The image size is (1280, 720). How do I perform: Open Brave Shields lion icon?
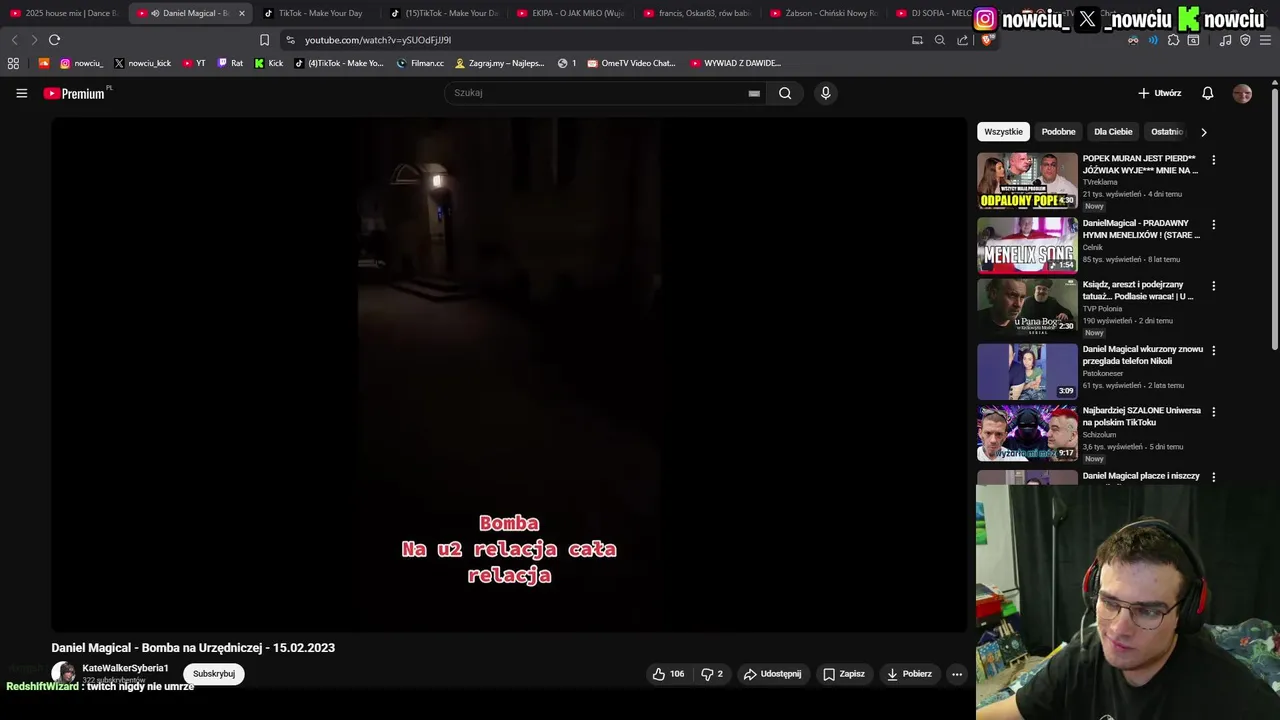coord(988,40)
